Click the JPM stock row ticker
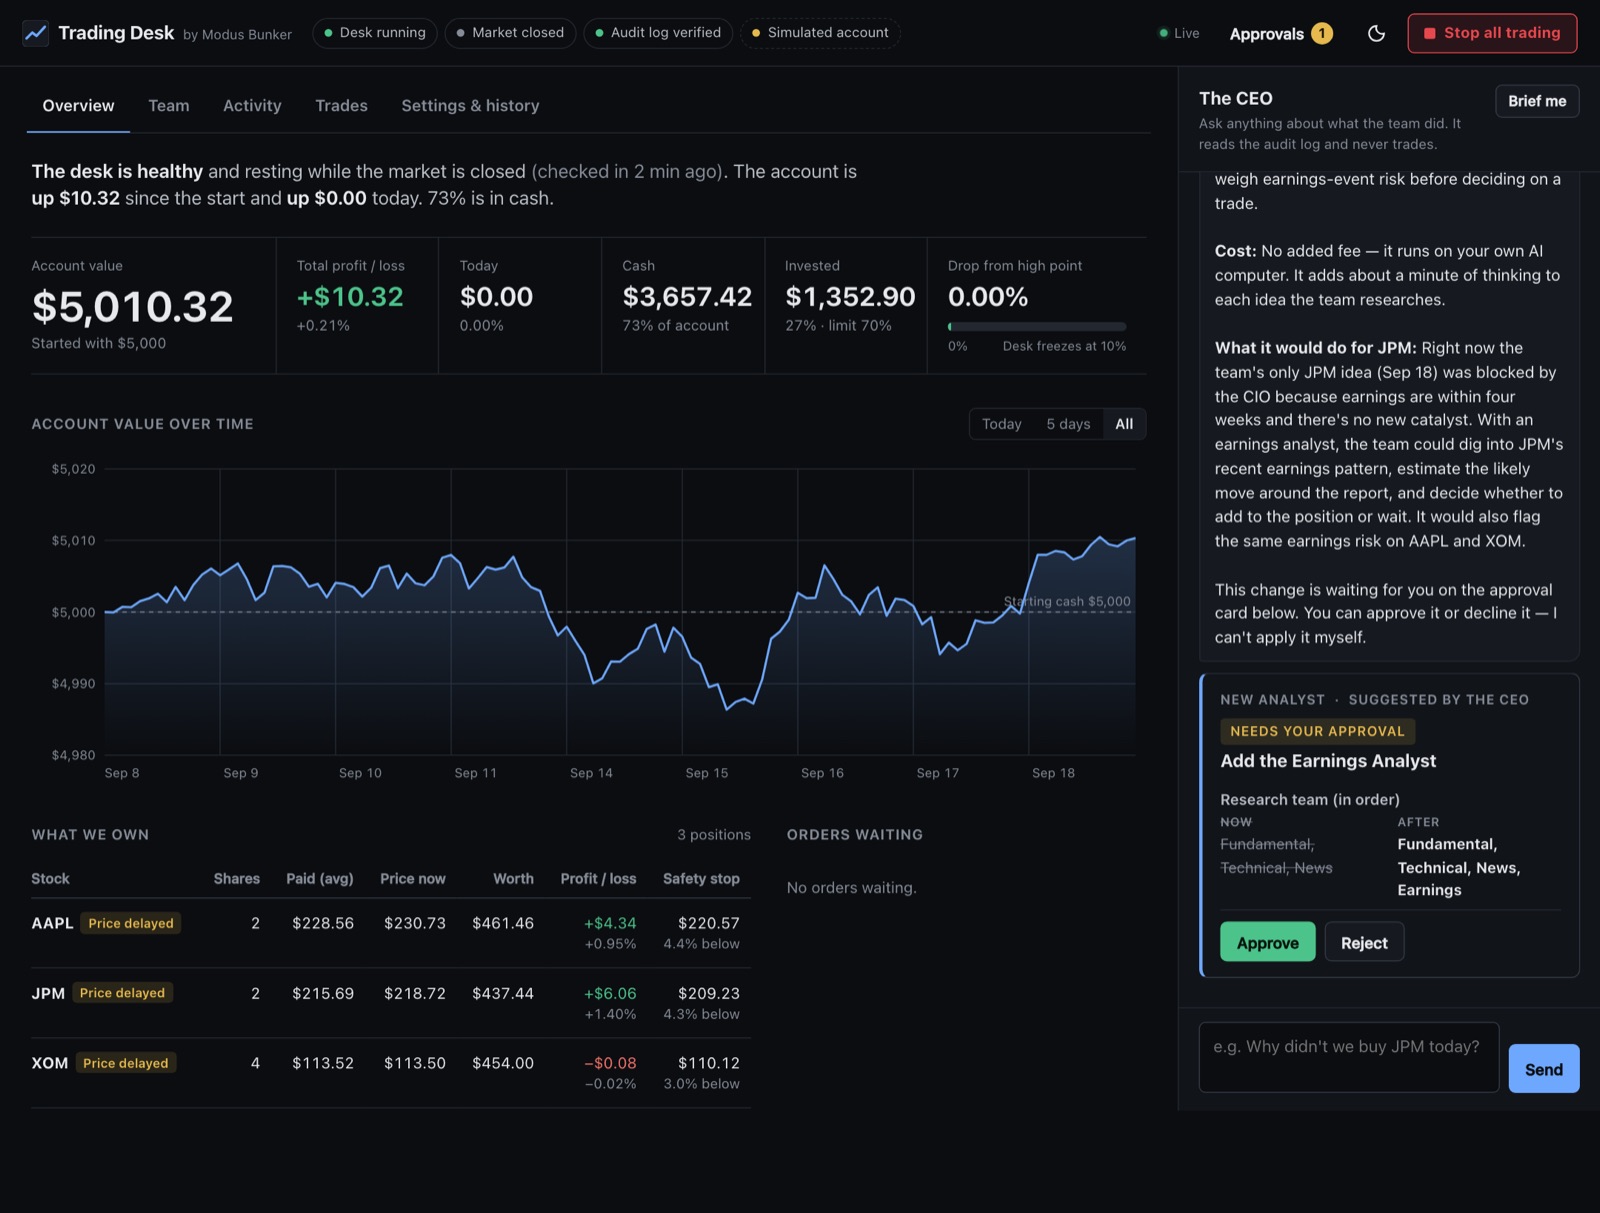Screen dimensions: 1600x1213 pyautogui.click(x=48, y=993)
